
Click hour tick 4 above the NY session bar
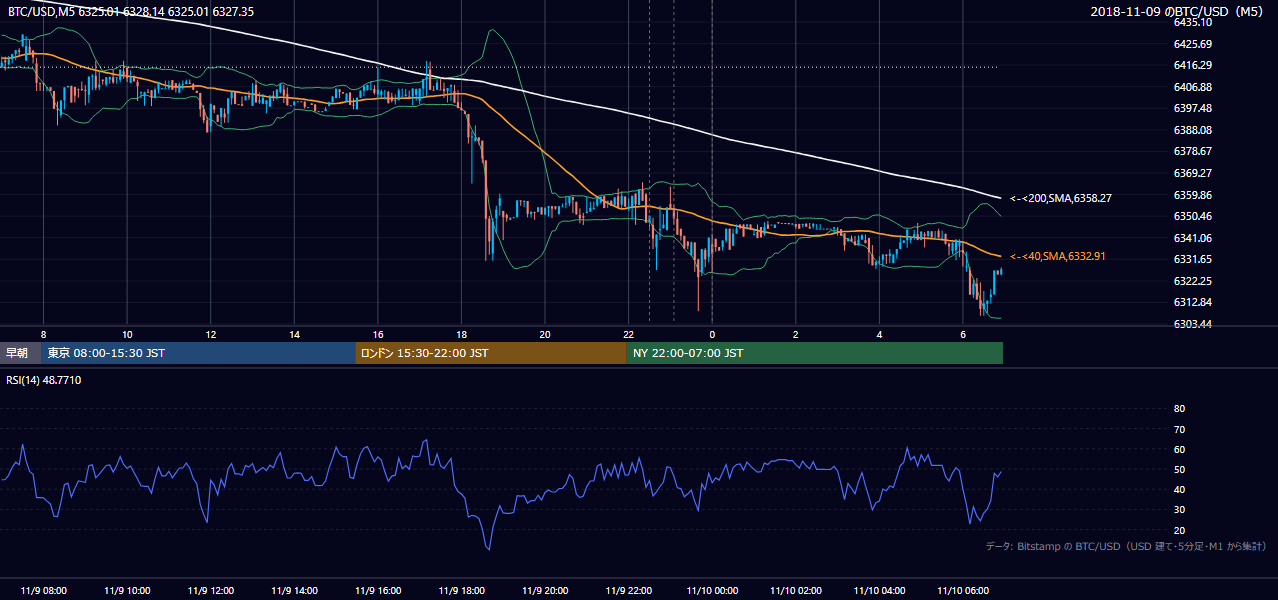[x=879, y=334]
